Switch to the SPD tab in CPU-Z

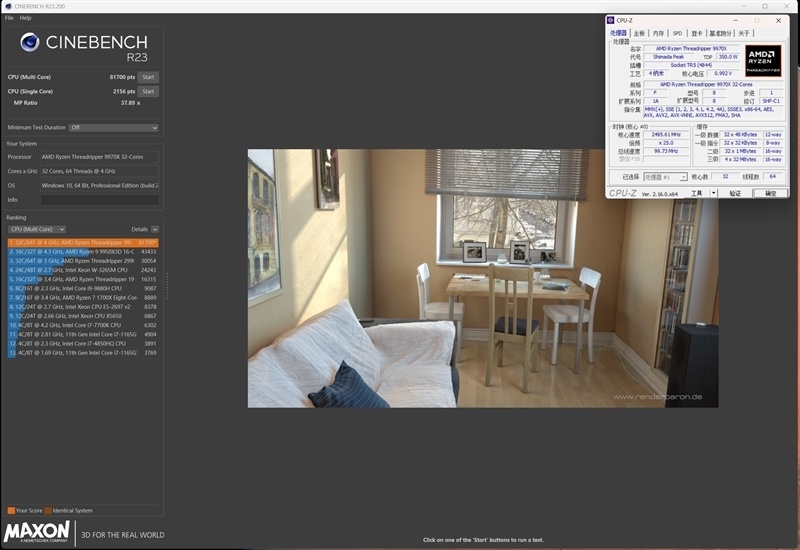(677, 33)
